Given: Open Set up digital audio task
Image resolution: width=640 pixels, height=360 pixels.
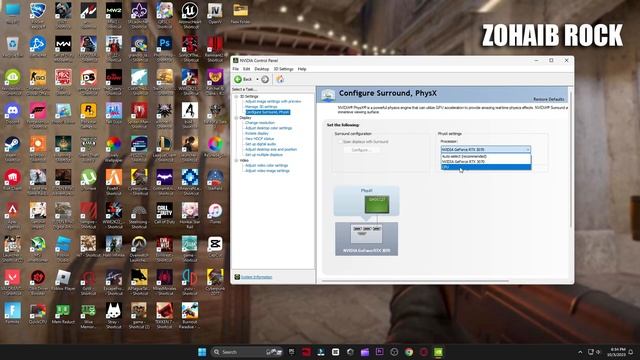Looking at the screenshot, I should click(260, 144).
